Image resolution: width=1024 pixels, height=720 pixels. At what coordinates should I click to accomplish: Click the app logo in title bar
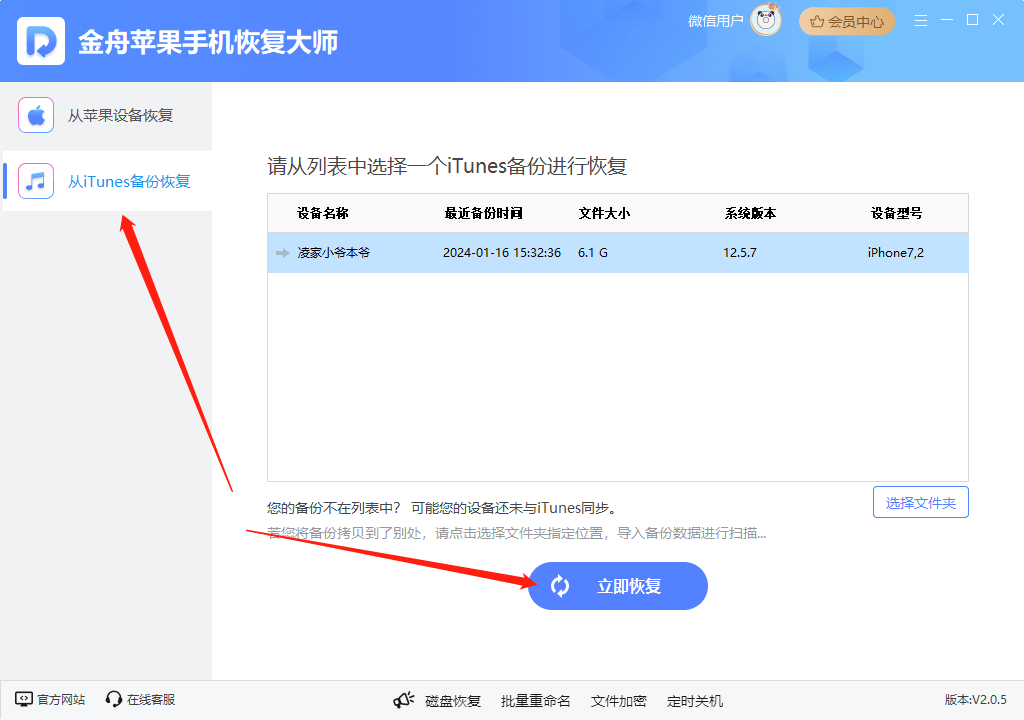tap(40, 41)
